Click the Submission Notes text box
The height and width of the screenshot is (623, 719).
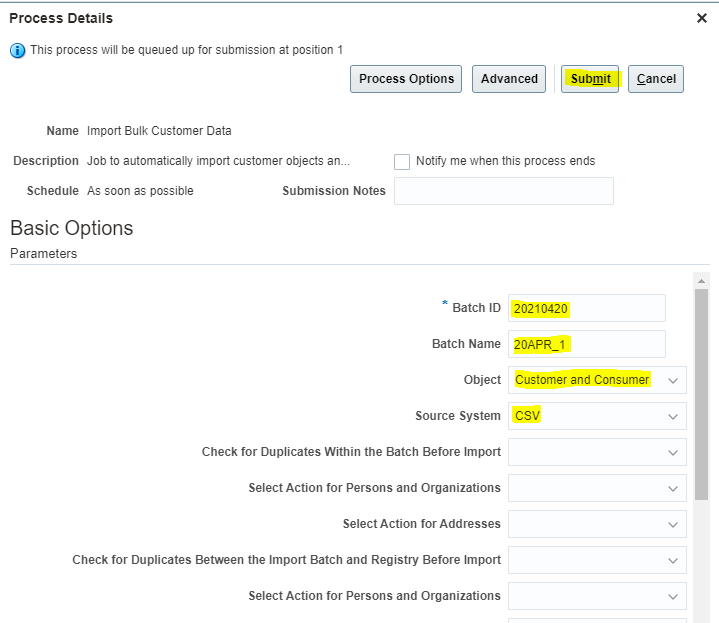click(x=503, y=191)
